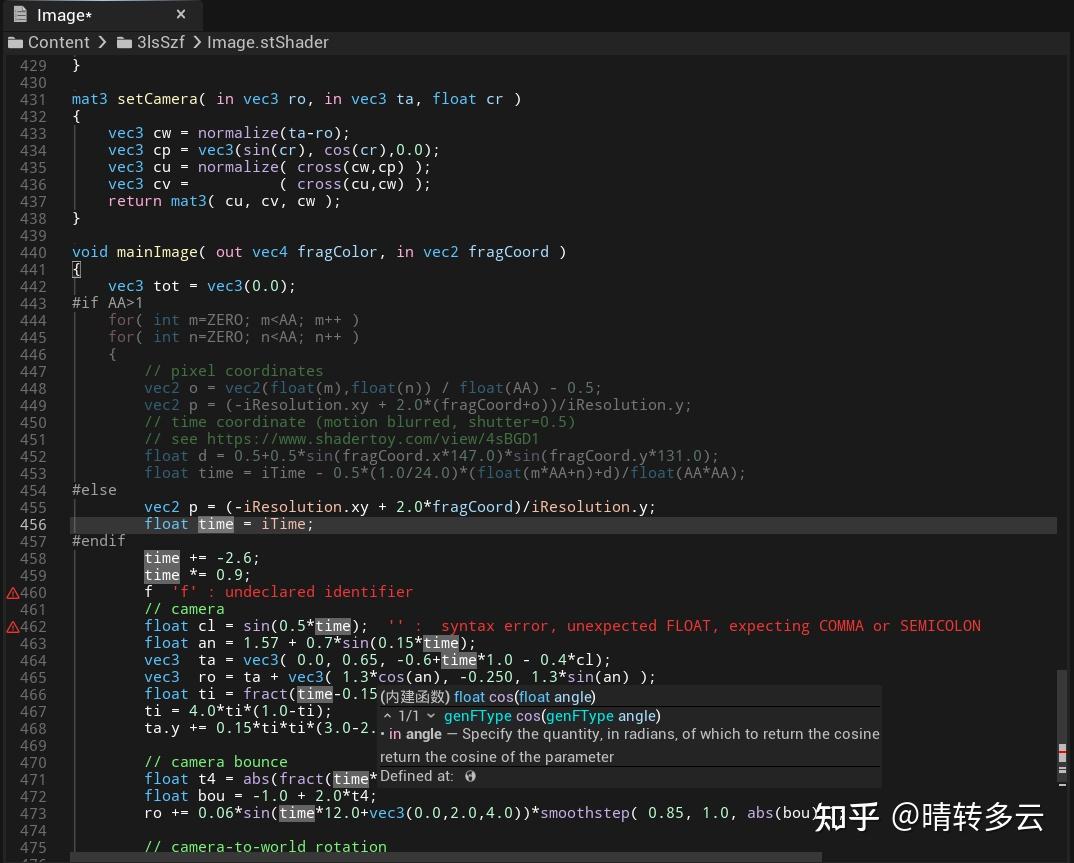Click the 3lsSzf folder icon

tap(124, 42)
